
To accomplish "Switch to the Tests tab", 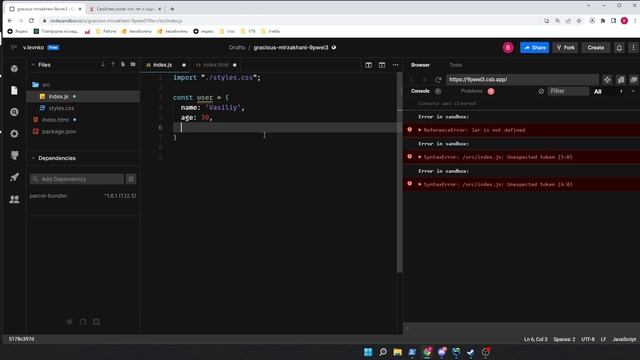I will click(x=456, y=65).
